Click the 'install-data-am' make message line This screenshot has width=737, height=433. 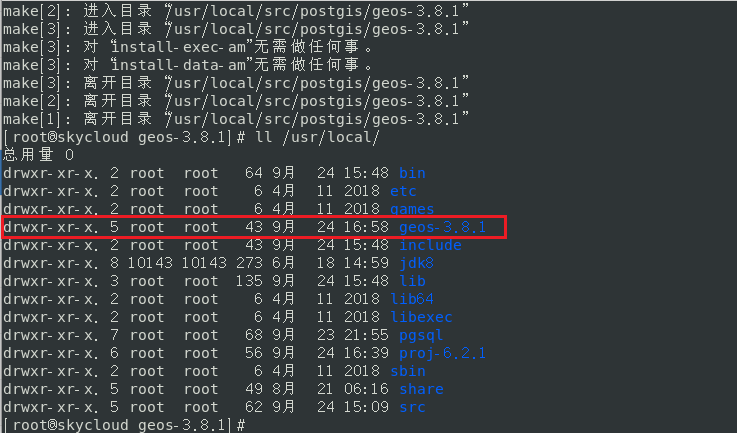coord(188,65)
